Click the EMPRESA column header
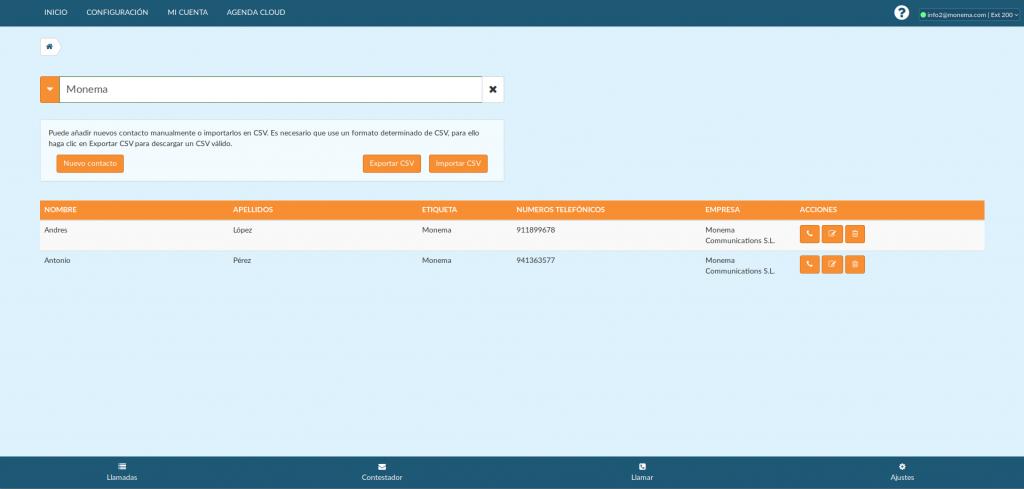Viewport: 1024px width, 489px height. click(x=723, y=210)
